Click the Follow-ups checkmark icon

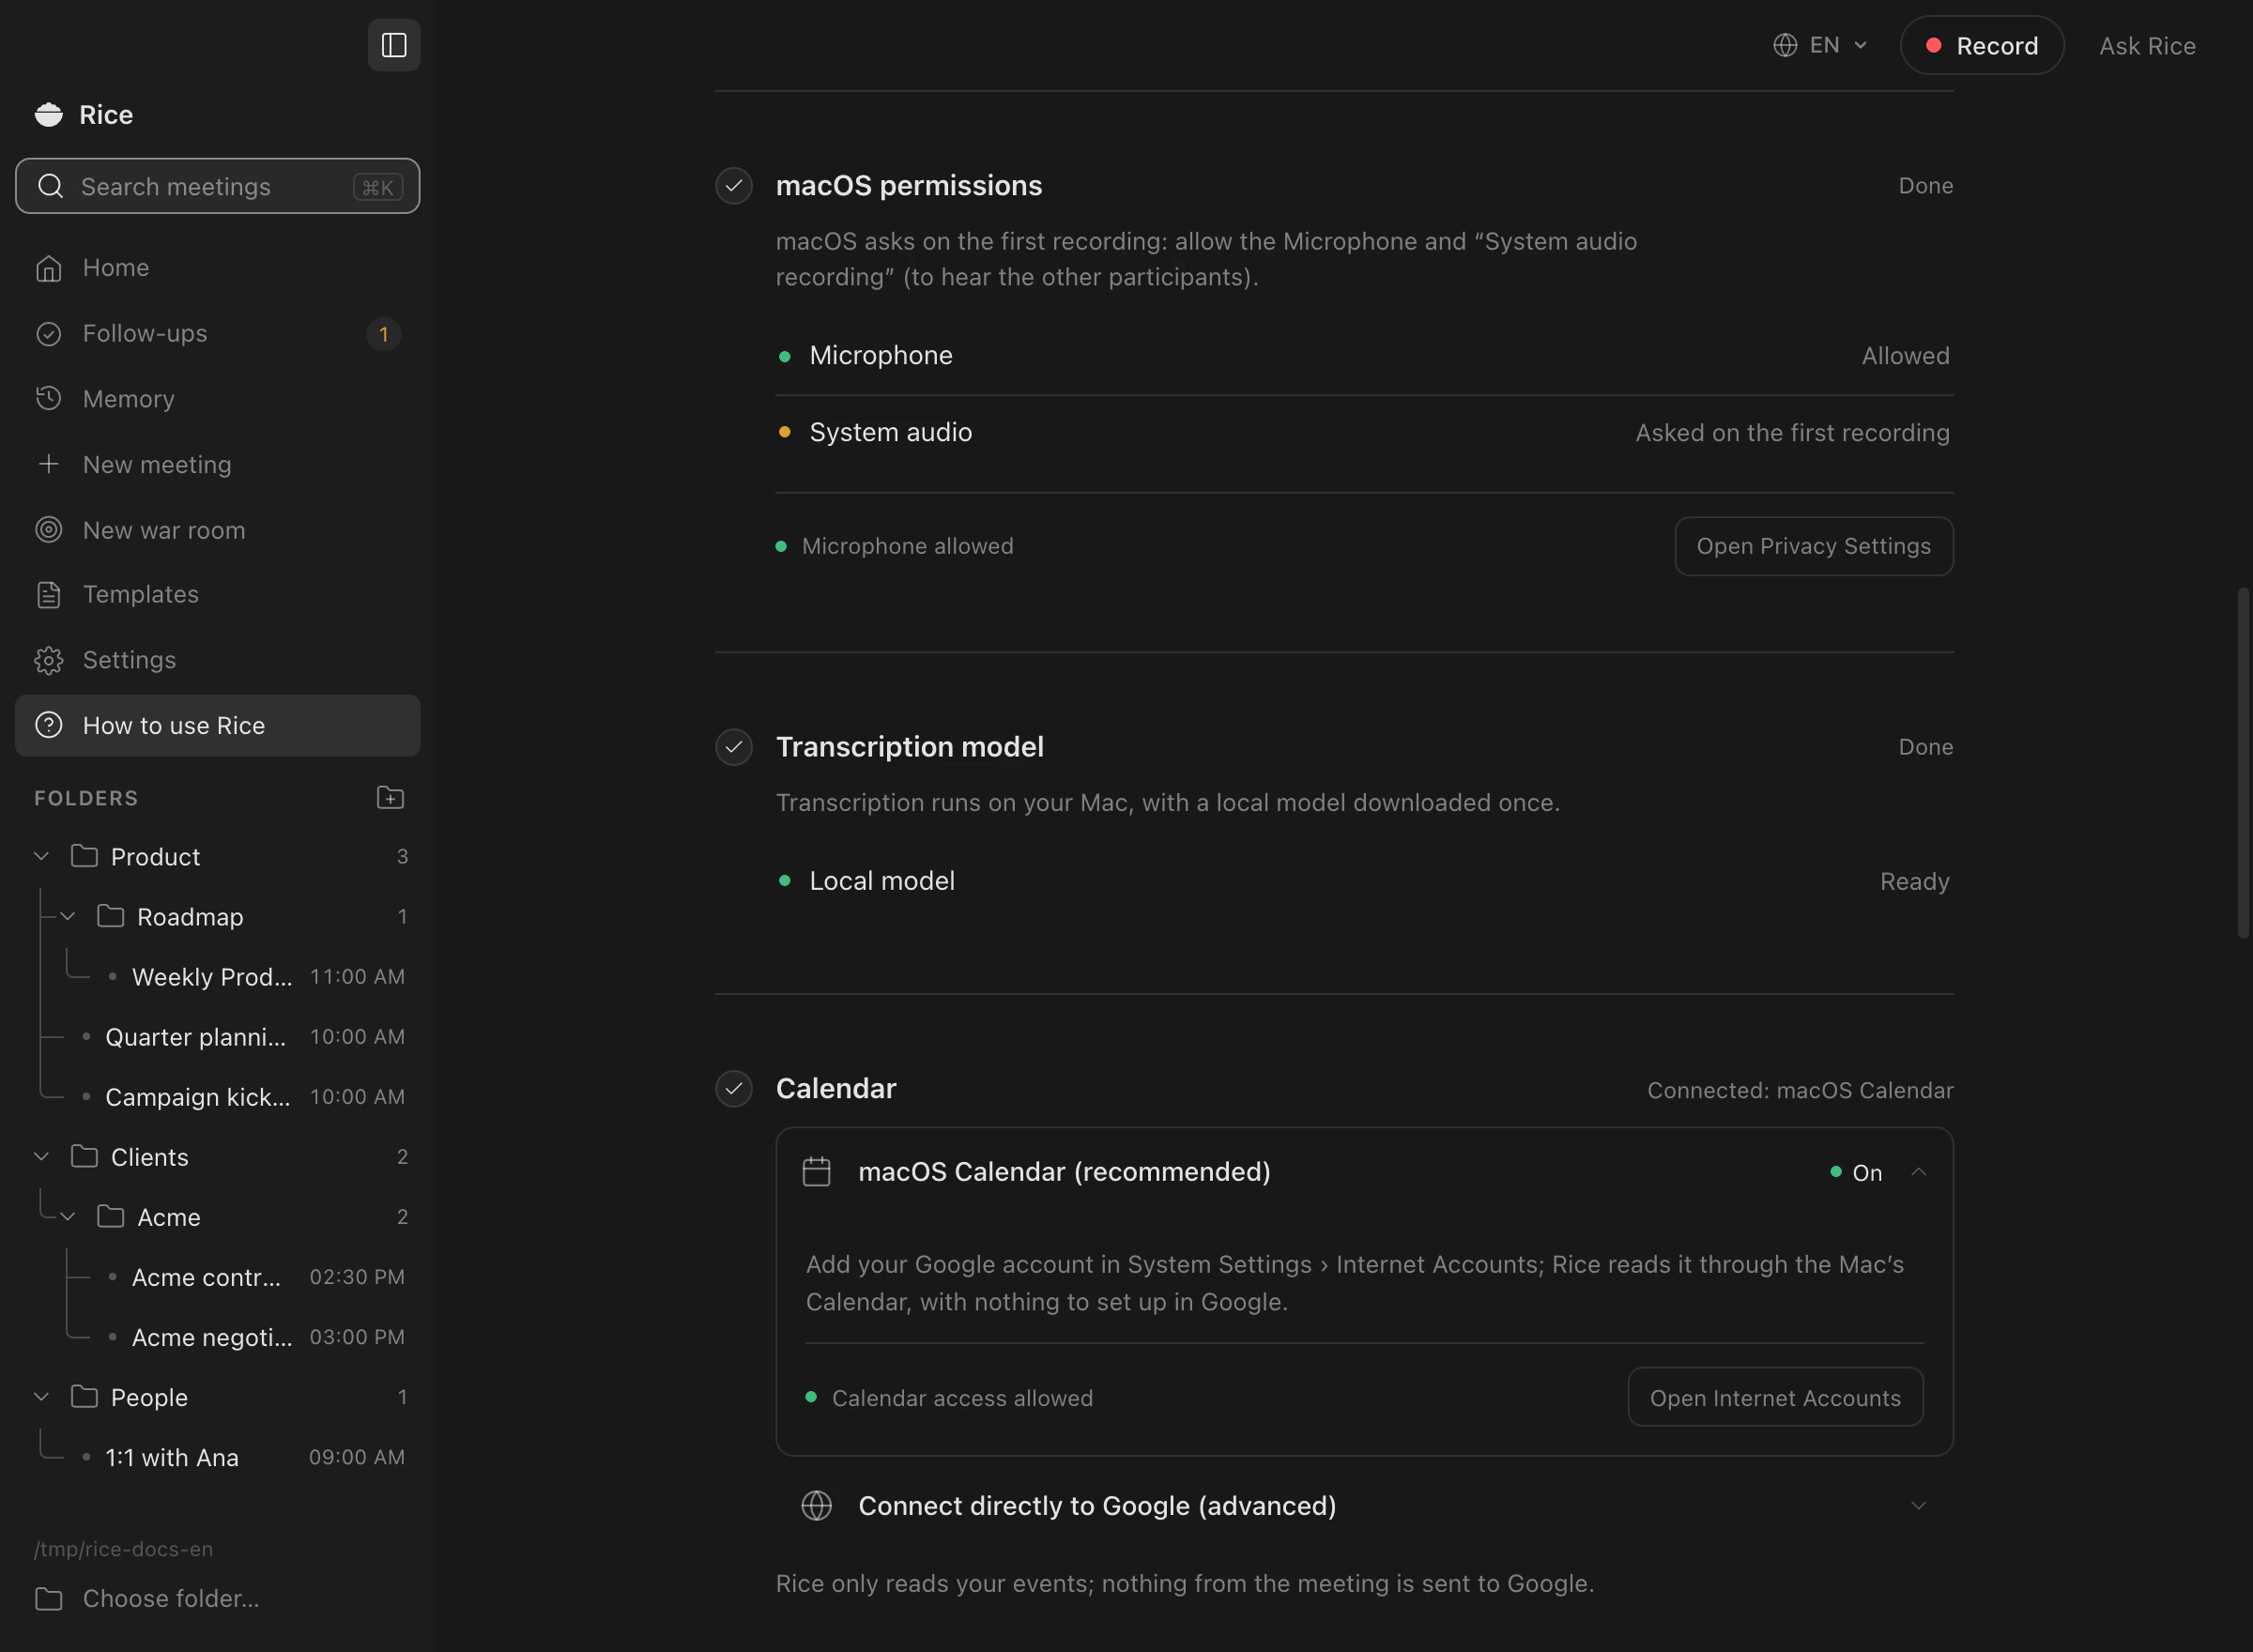(x=49, y=334)
